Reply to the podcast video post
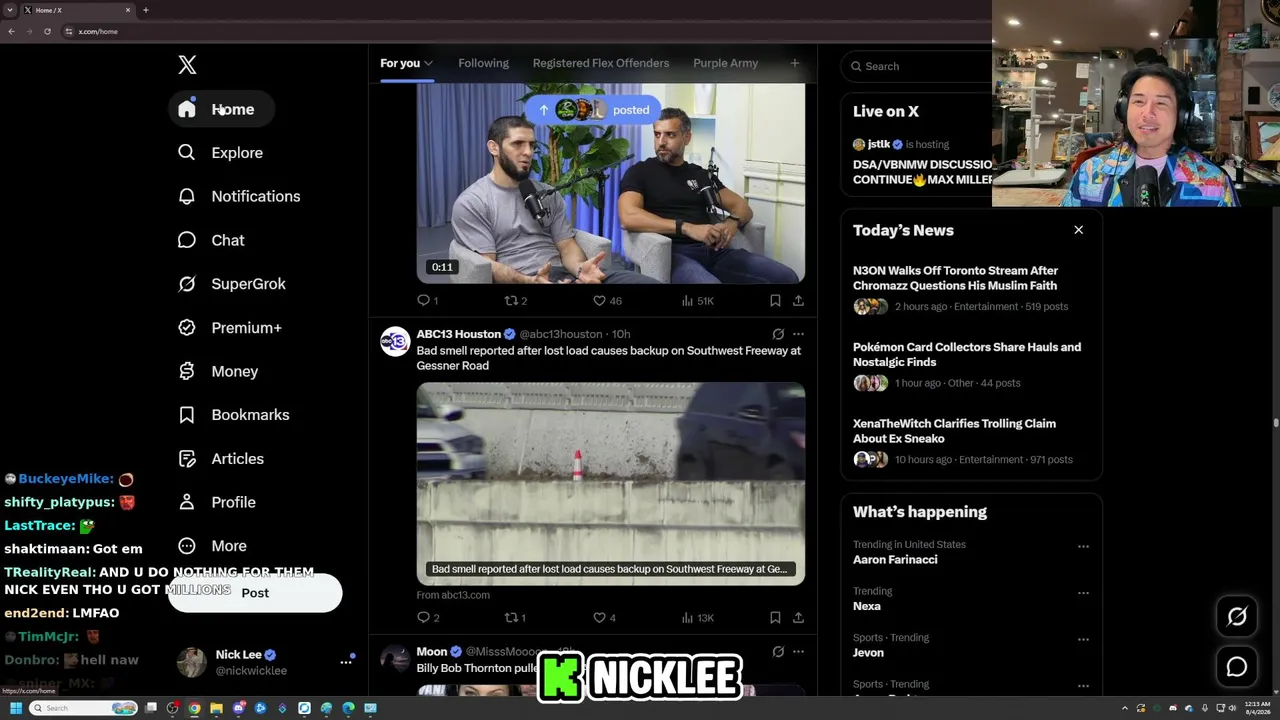 coord(427,300)
